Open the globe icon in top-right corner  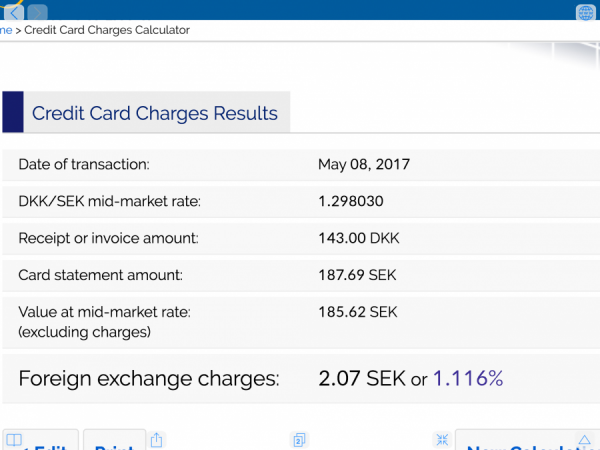[586, 12]
